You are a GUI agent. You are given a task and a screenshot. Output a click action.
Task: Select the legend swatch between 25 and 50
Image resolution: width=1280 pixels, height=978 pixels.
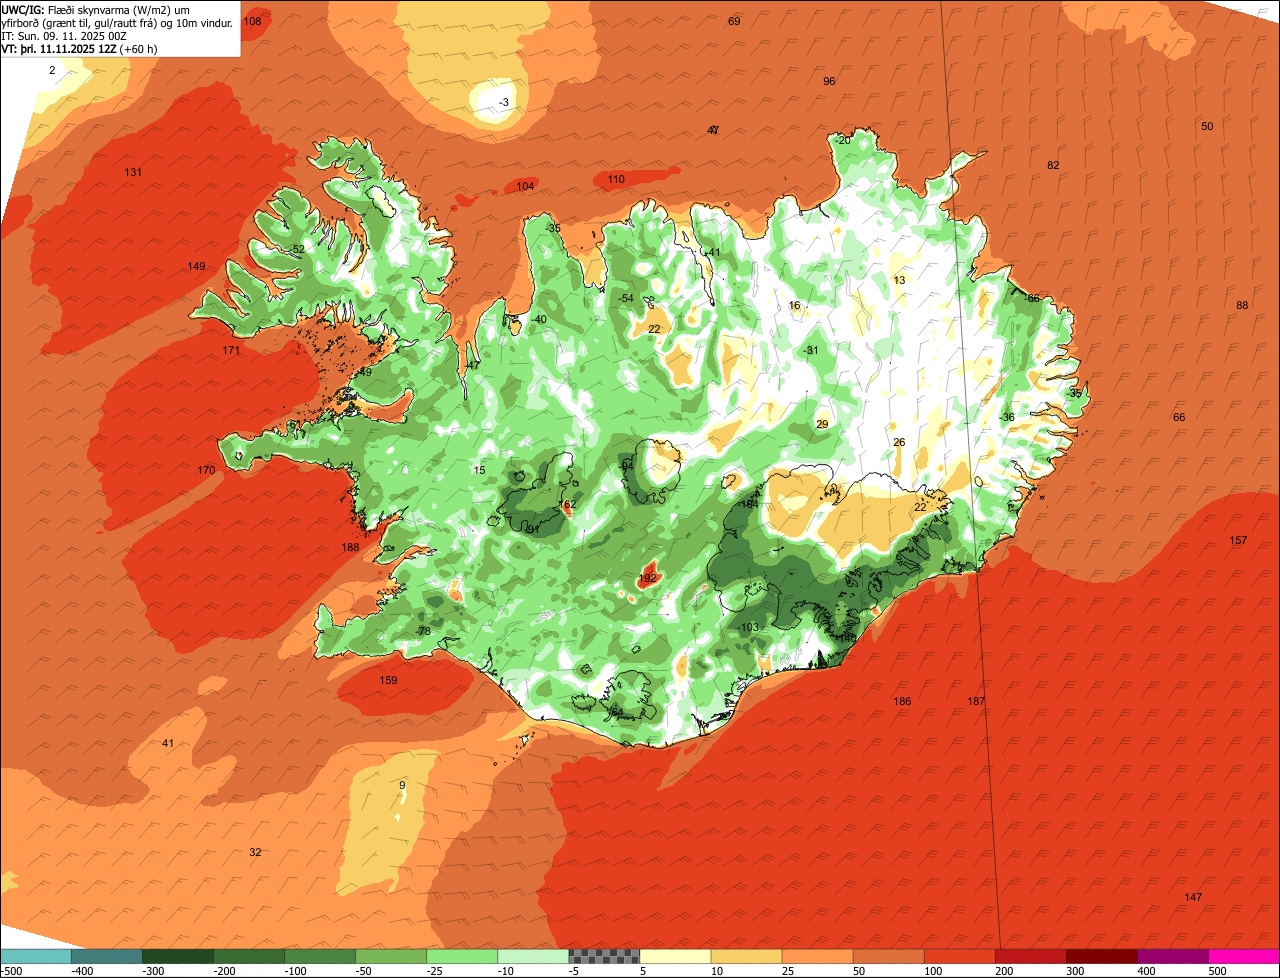[817, 956]
